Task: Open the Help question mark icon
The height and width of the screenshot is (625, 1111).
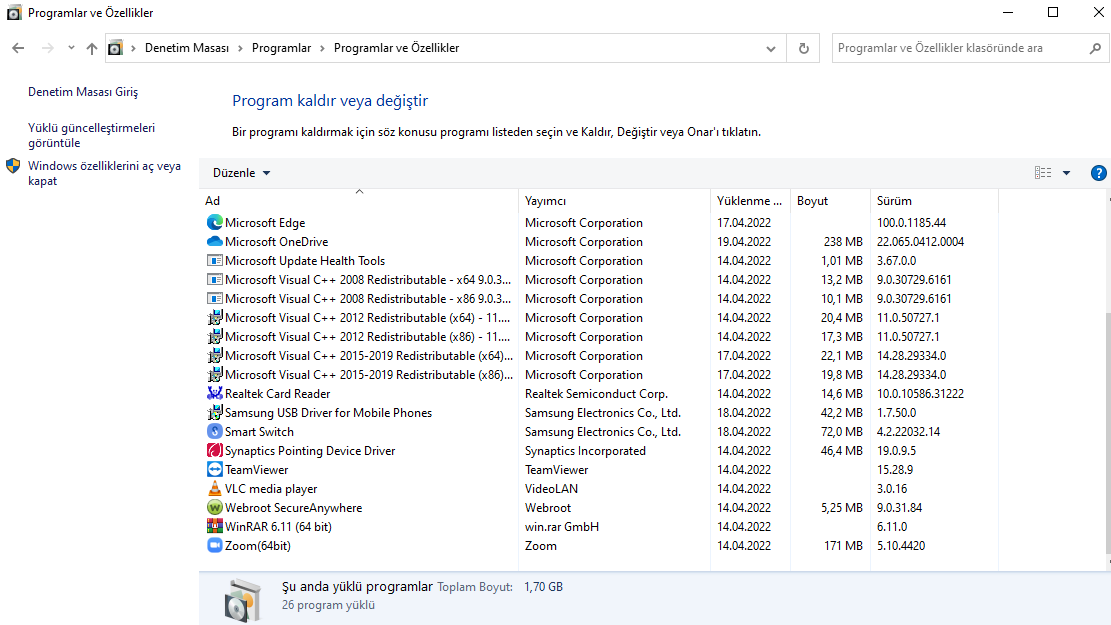Action: click(1098, 172)
